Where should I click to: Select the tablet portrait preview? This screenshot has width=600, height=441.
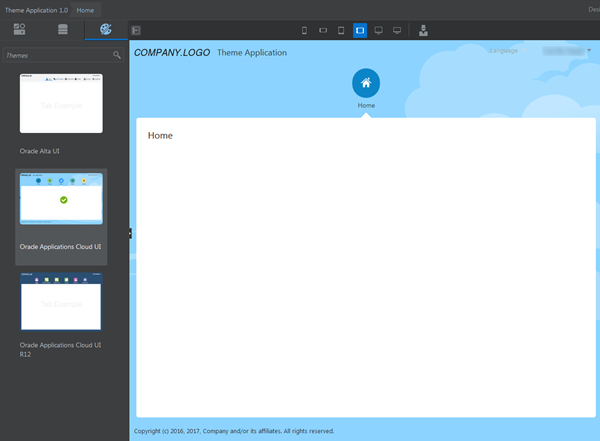341,30
